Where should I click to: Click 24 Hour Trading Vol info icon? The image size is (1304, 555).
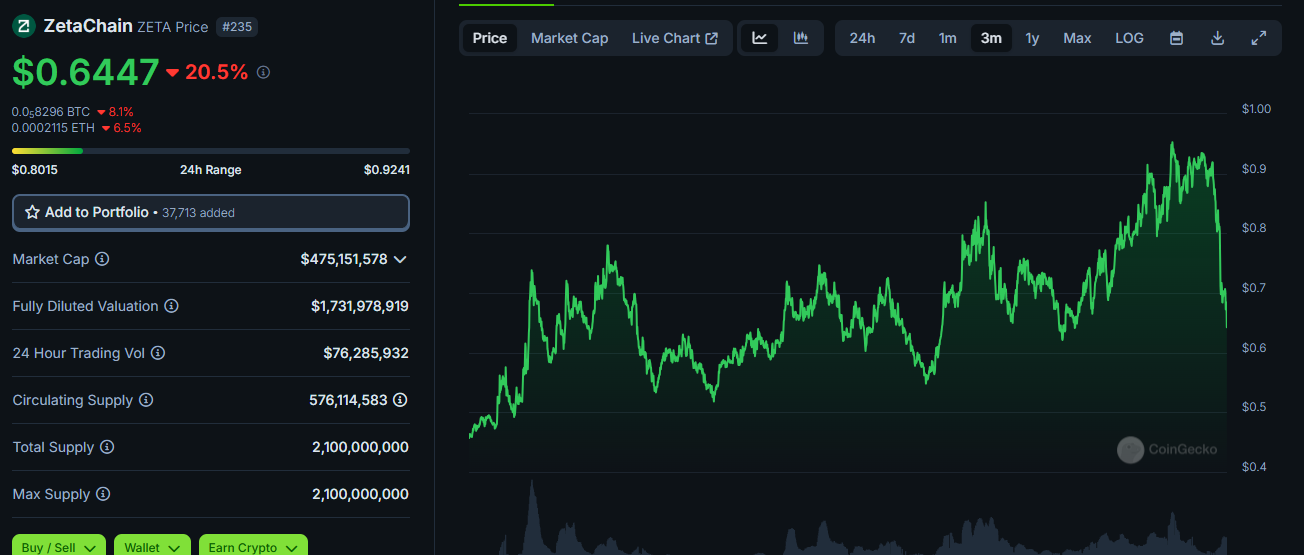tap(158, 353)
